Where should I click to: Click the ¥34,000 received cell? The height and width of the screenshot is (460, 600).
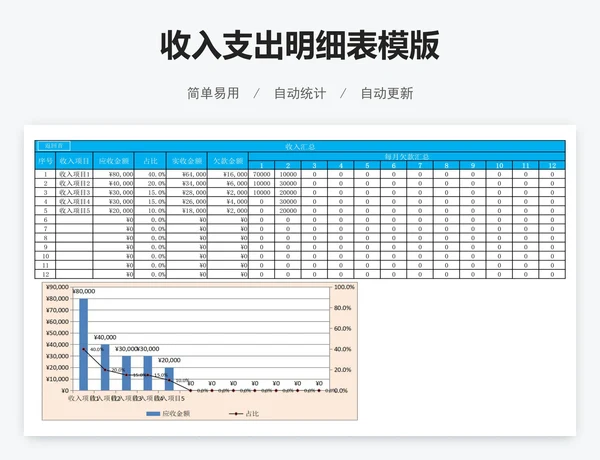(187, 183)
